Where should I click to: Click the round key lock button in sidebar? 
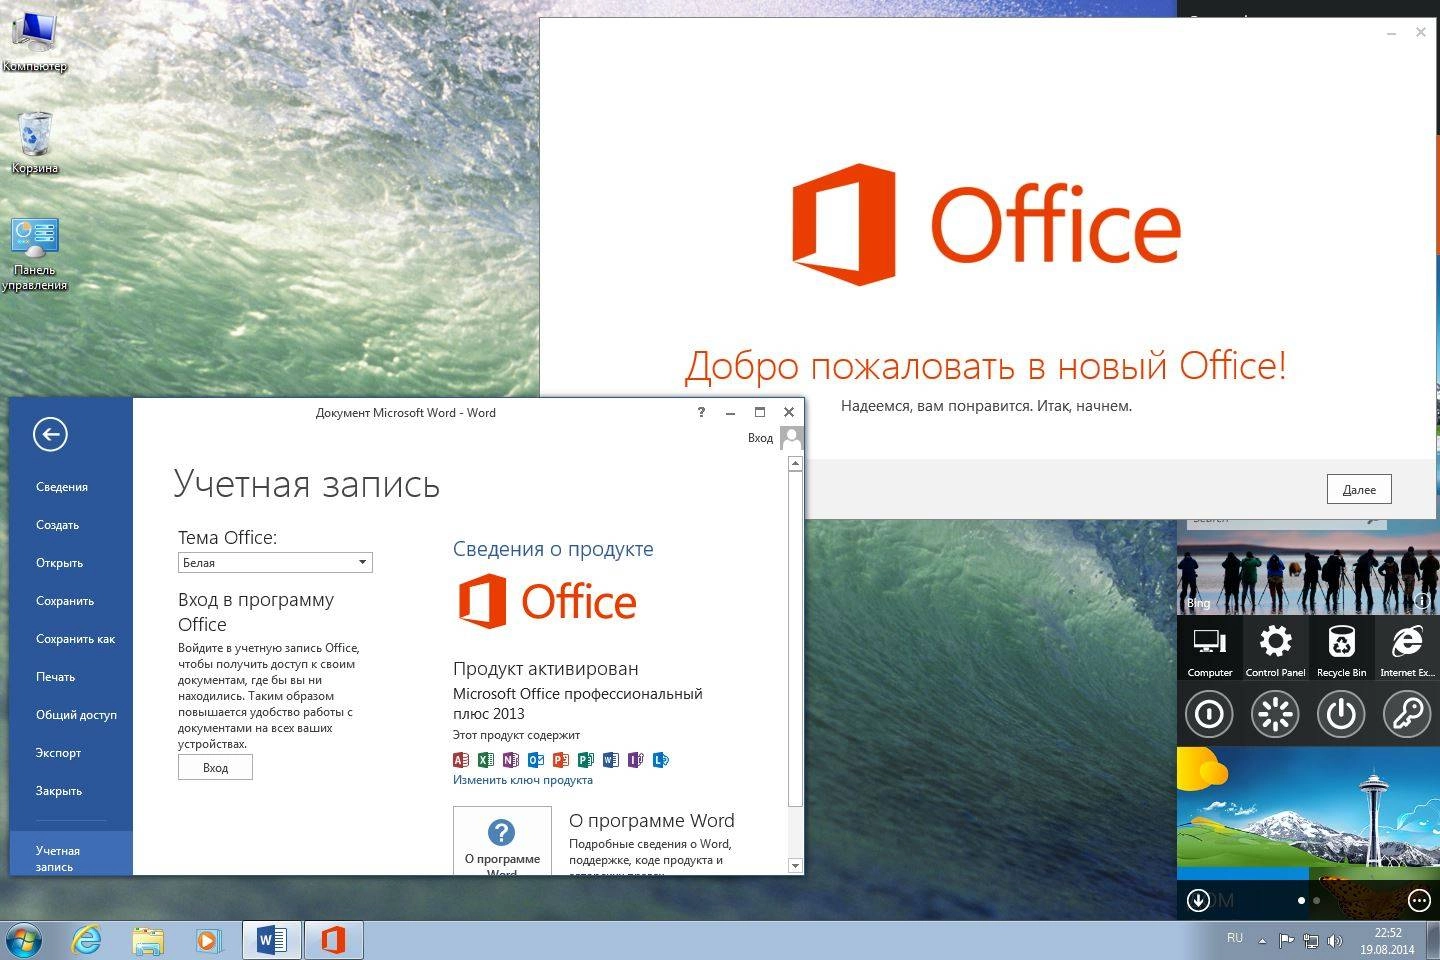pos(1407,714)
